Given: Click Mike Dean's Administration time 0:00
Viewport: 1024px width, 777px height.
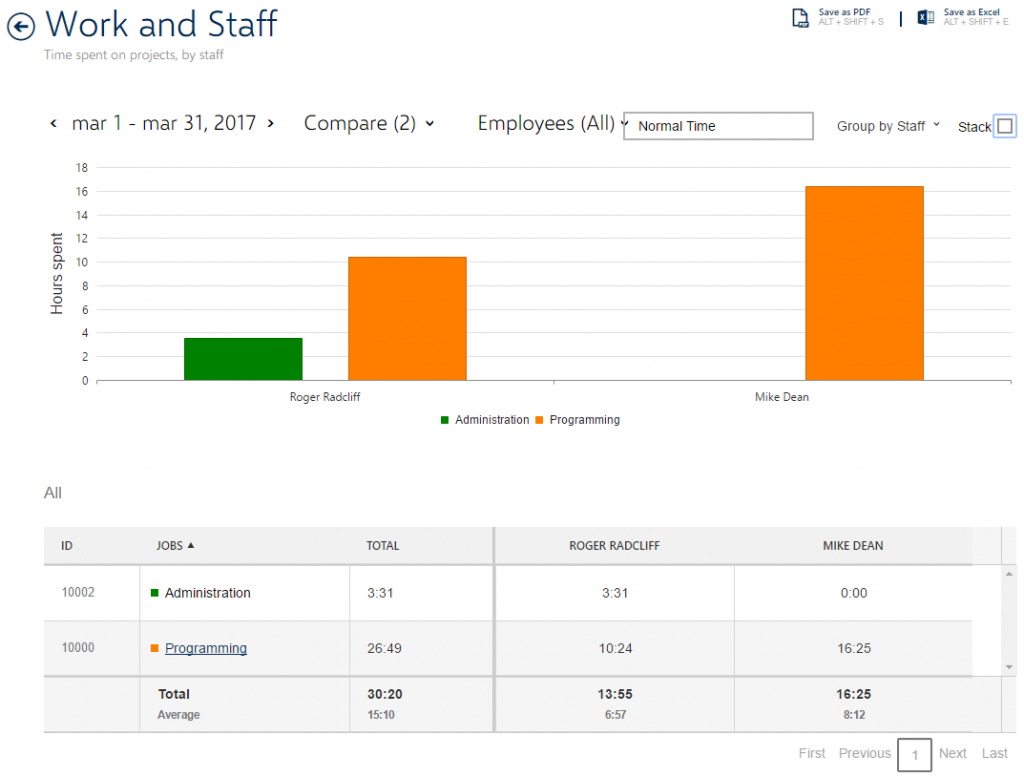Looking at the screenshot, I should tap(854, 593).
